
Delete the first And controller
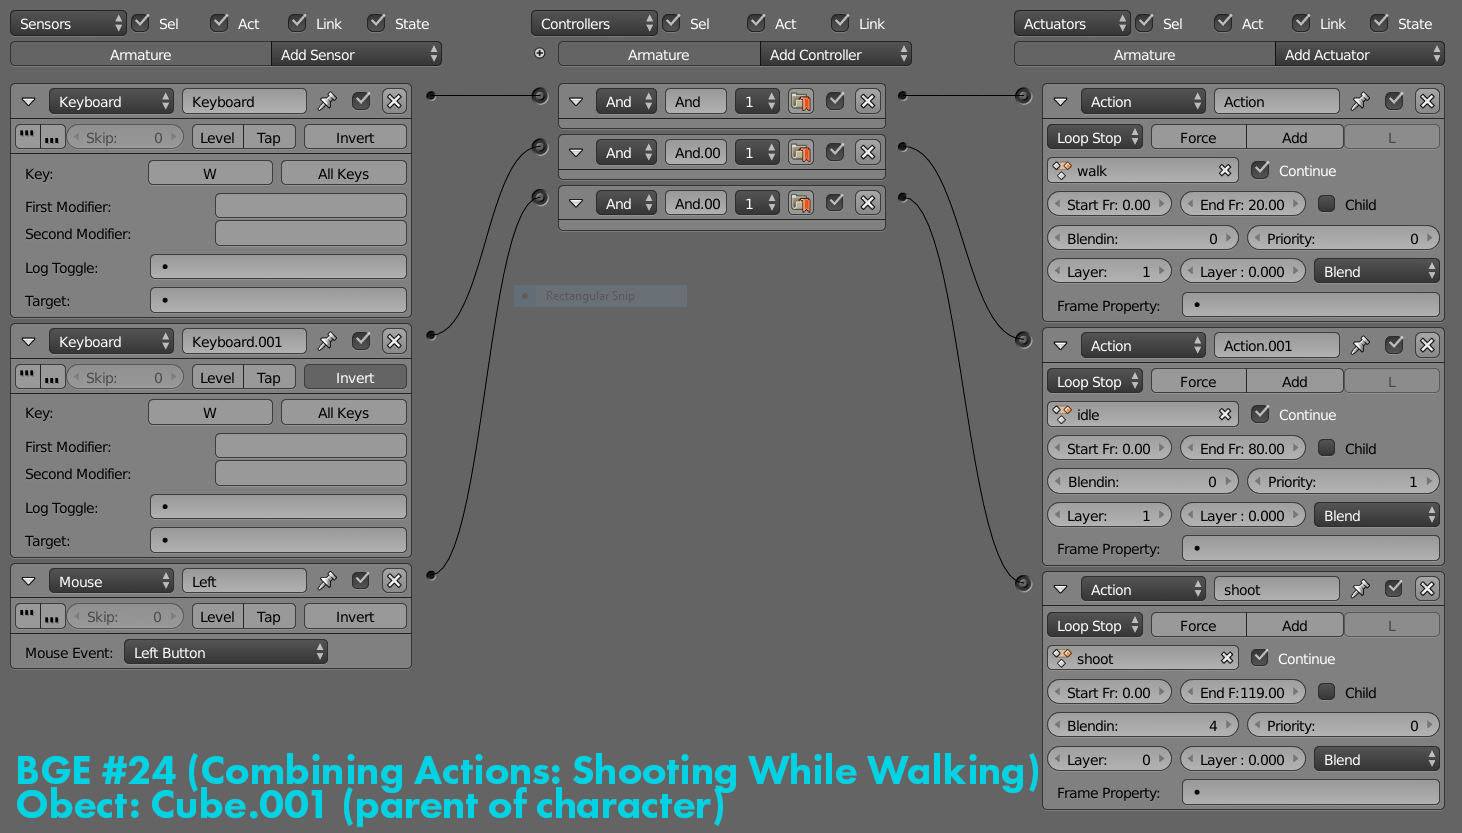point(868,101)
